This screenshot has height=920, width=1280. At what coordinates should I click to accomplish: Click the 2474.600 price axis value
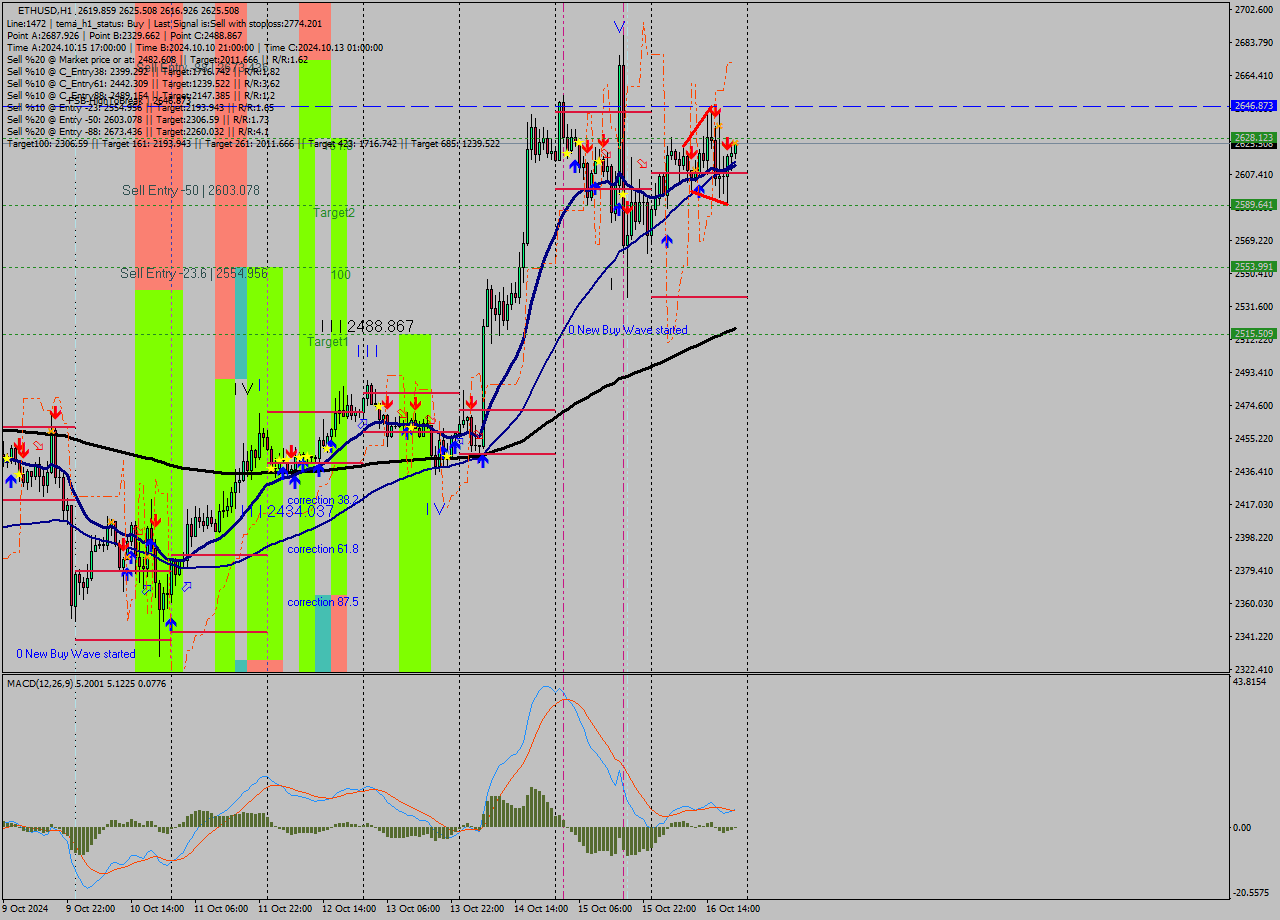[1253, 406]
